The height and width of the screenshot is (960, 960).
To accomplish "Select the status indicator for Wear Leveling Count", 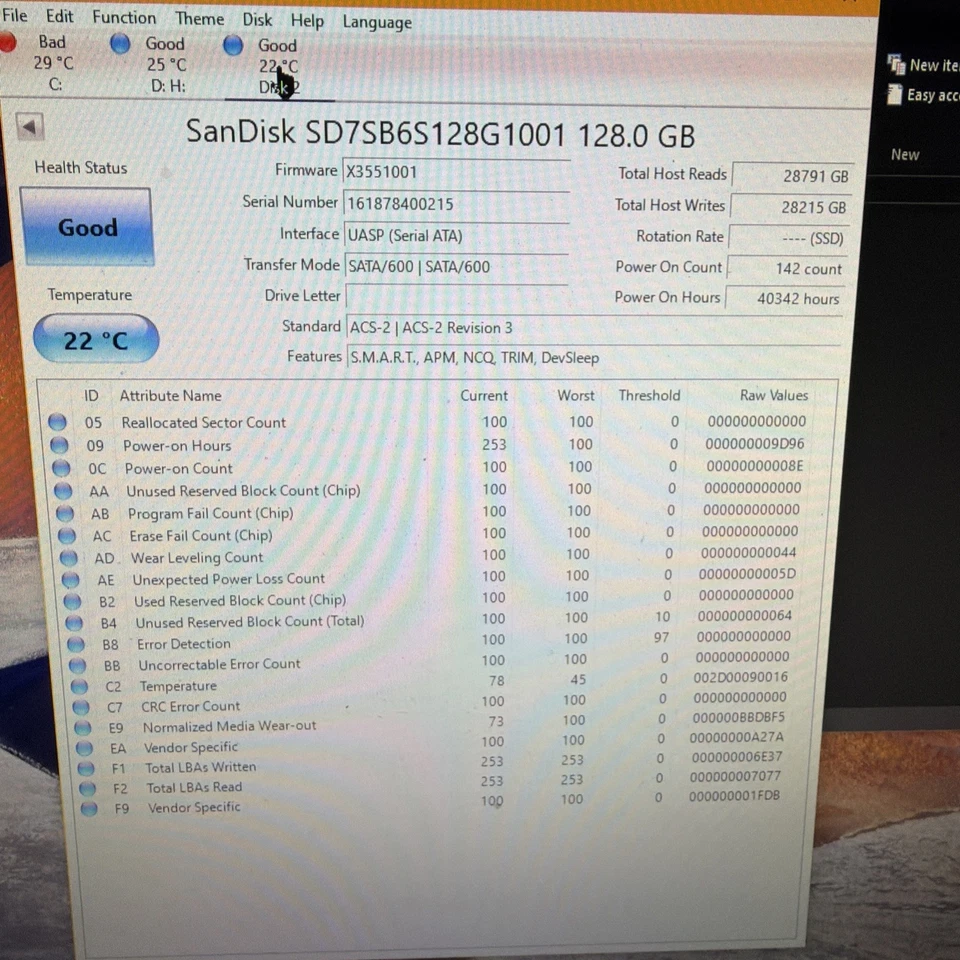I will point(68,556).
